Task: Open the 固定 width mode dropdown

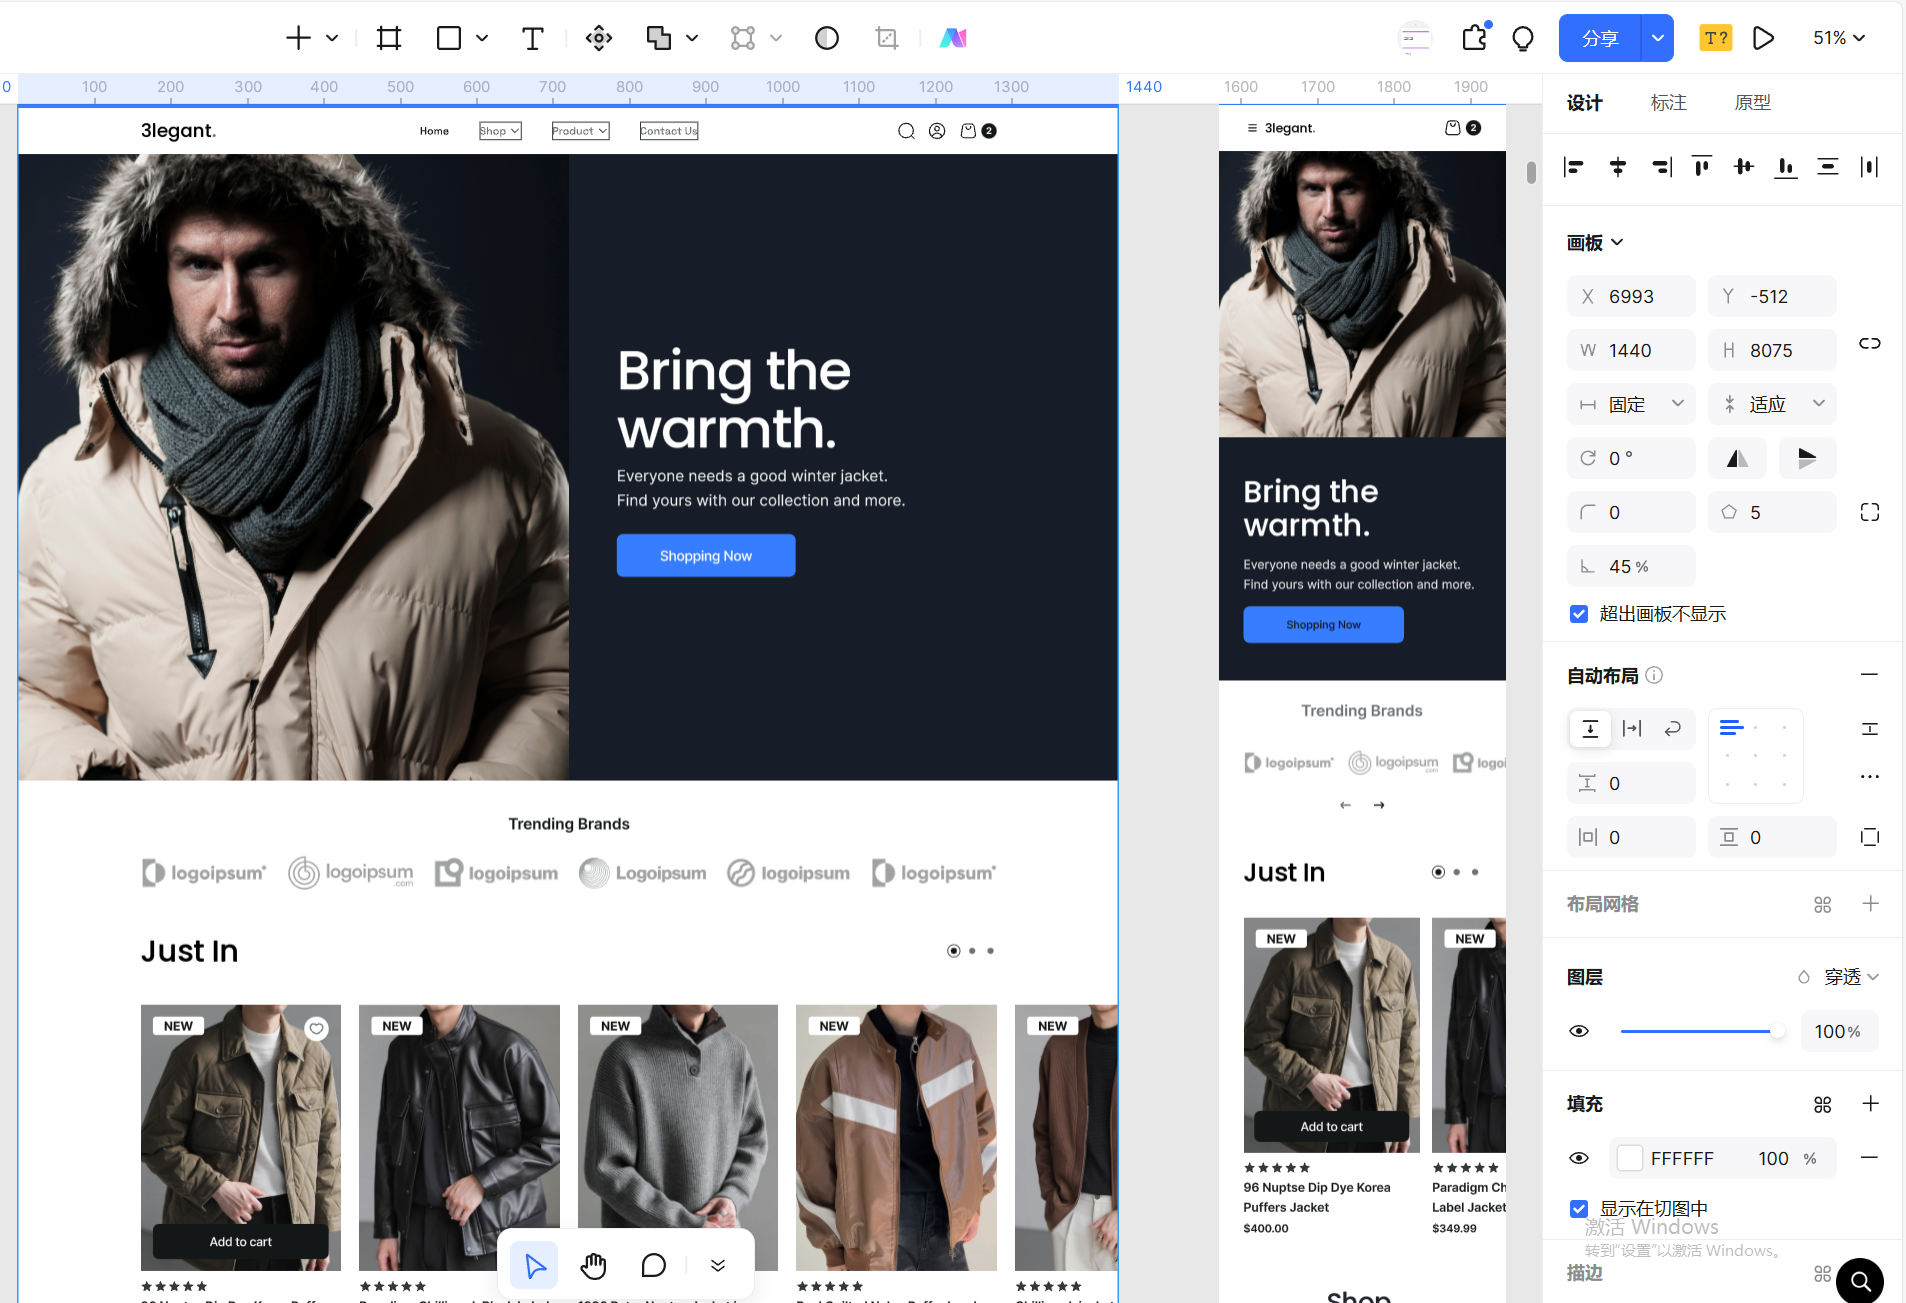Action: tap(1631, 404)
